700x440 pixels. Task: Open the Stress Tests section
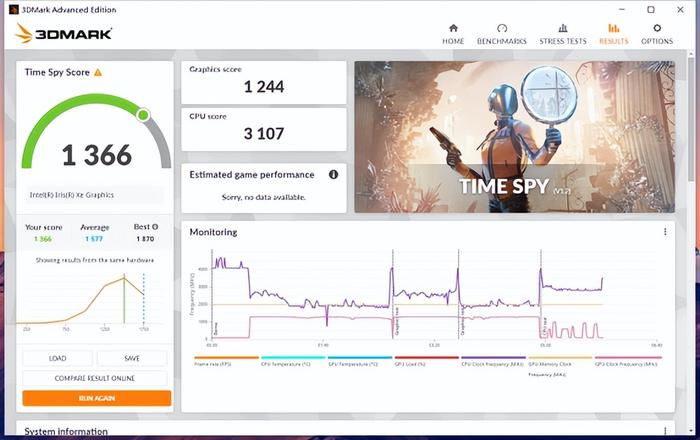[563, 34]
